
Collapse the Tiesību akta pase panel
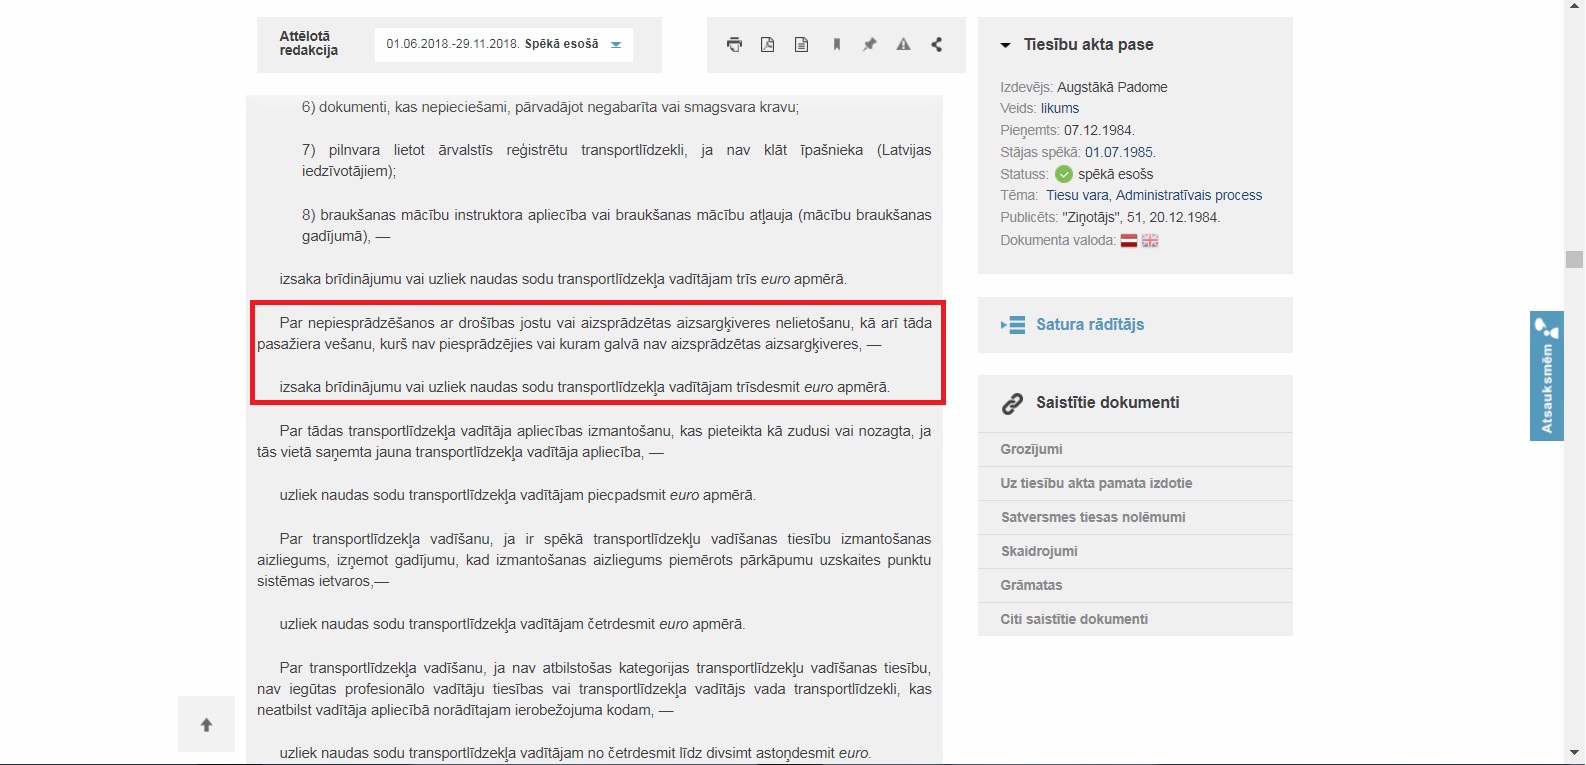tap(1006, 45)
